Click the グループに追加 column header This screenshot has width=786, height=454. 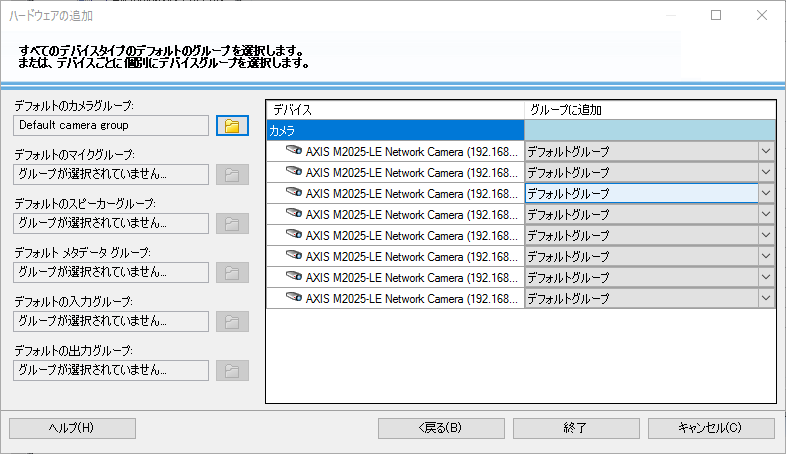tap(650, 110)
